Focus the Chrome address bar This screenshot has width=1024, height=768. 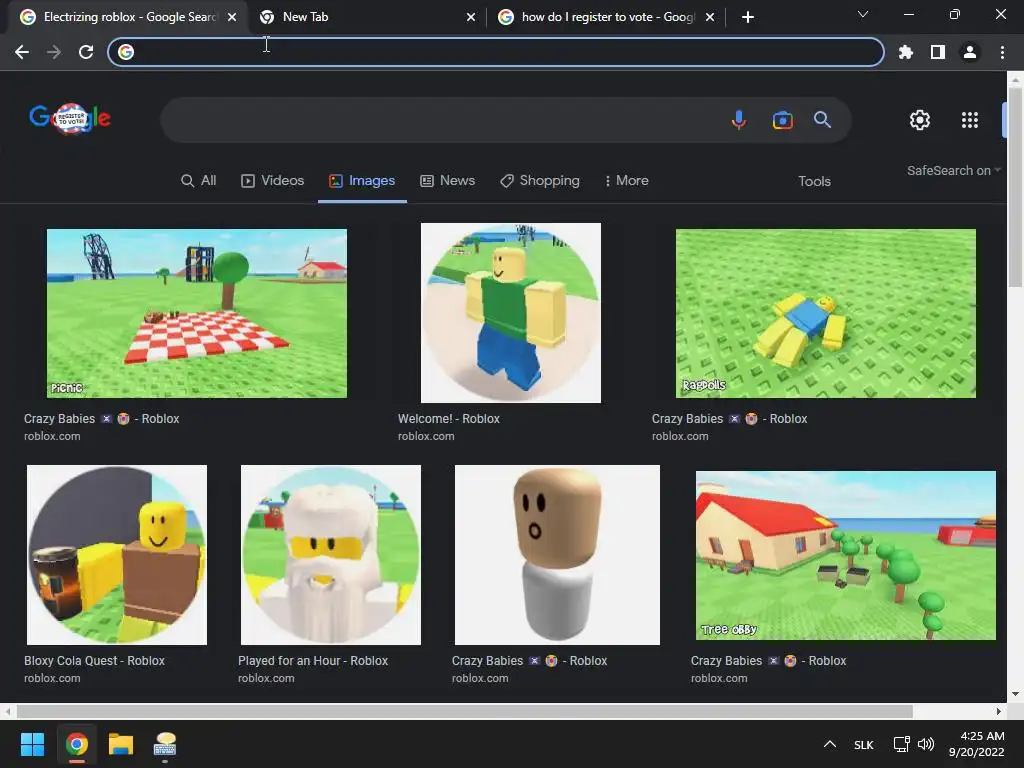tap(496, 52)
